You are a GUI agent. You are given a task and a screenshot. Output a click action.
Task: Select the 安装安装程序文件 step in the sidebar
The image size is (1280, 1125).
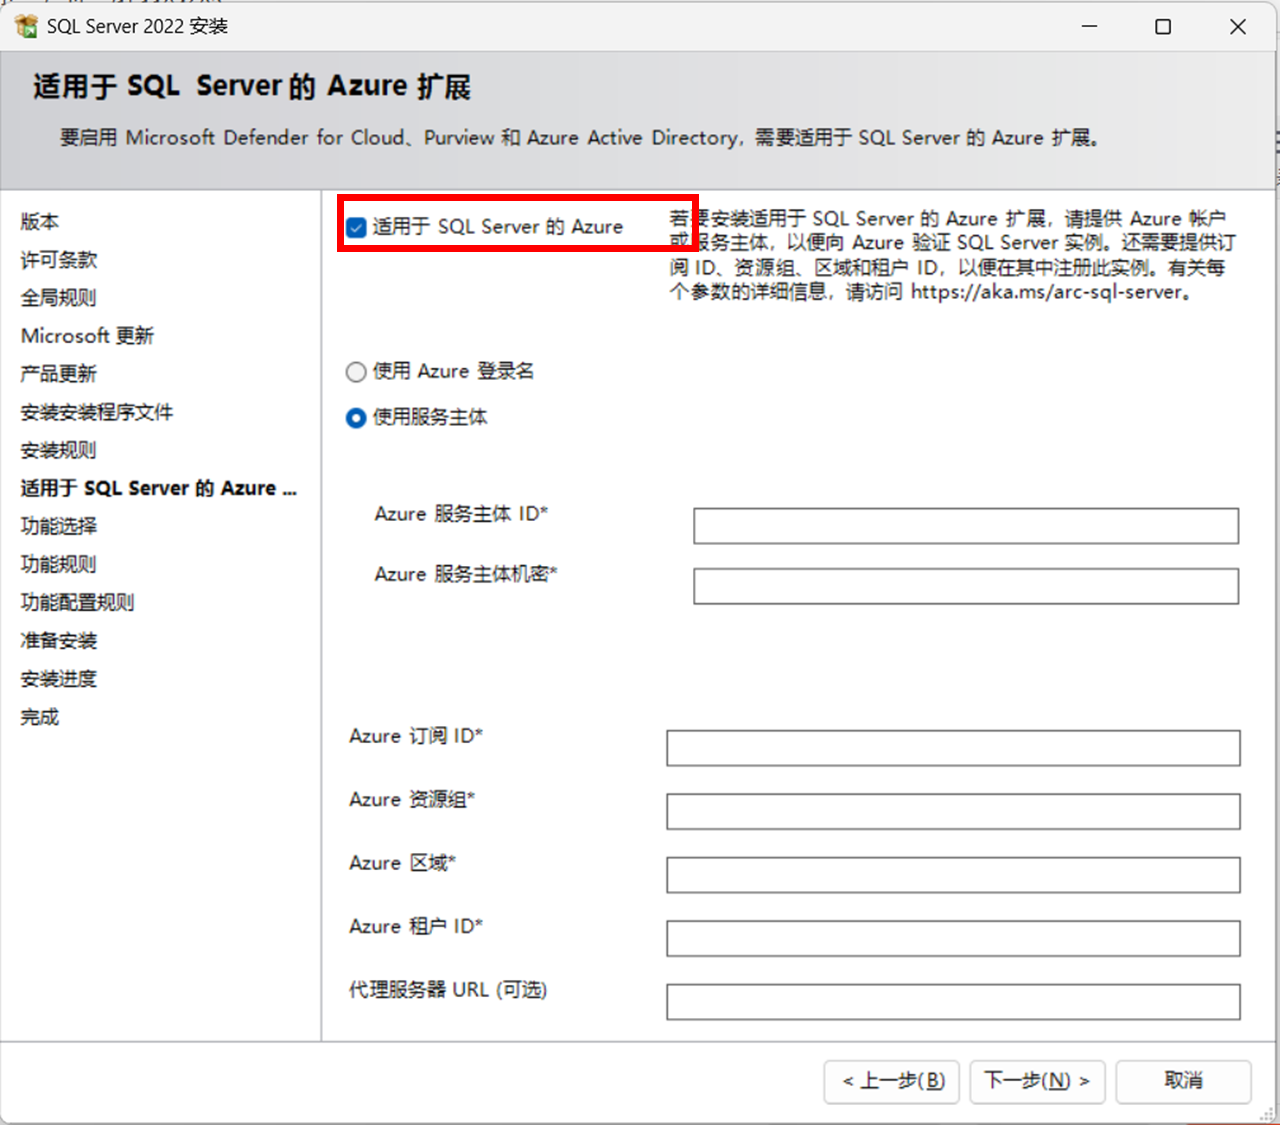click(x=97, y=412)
